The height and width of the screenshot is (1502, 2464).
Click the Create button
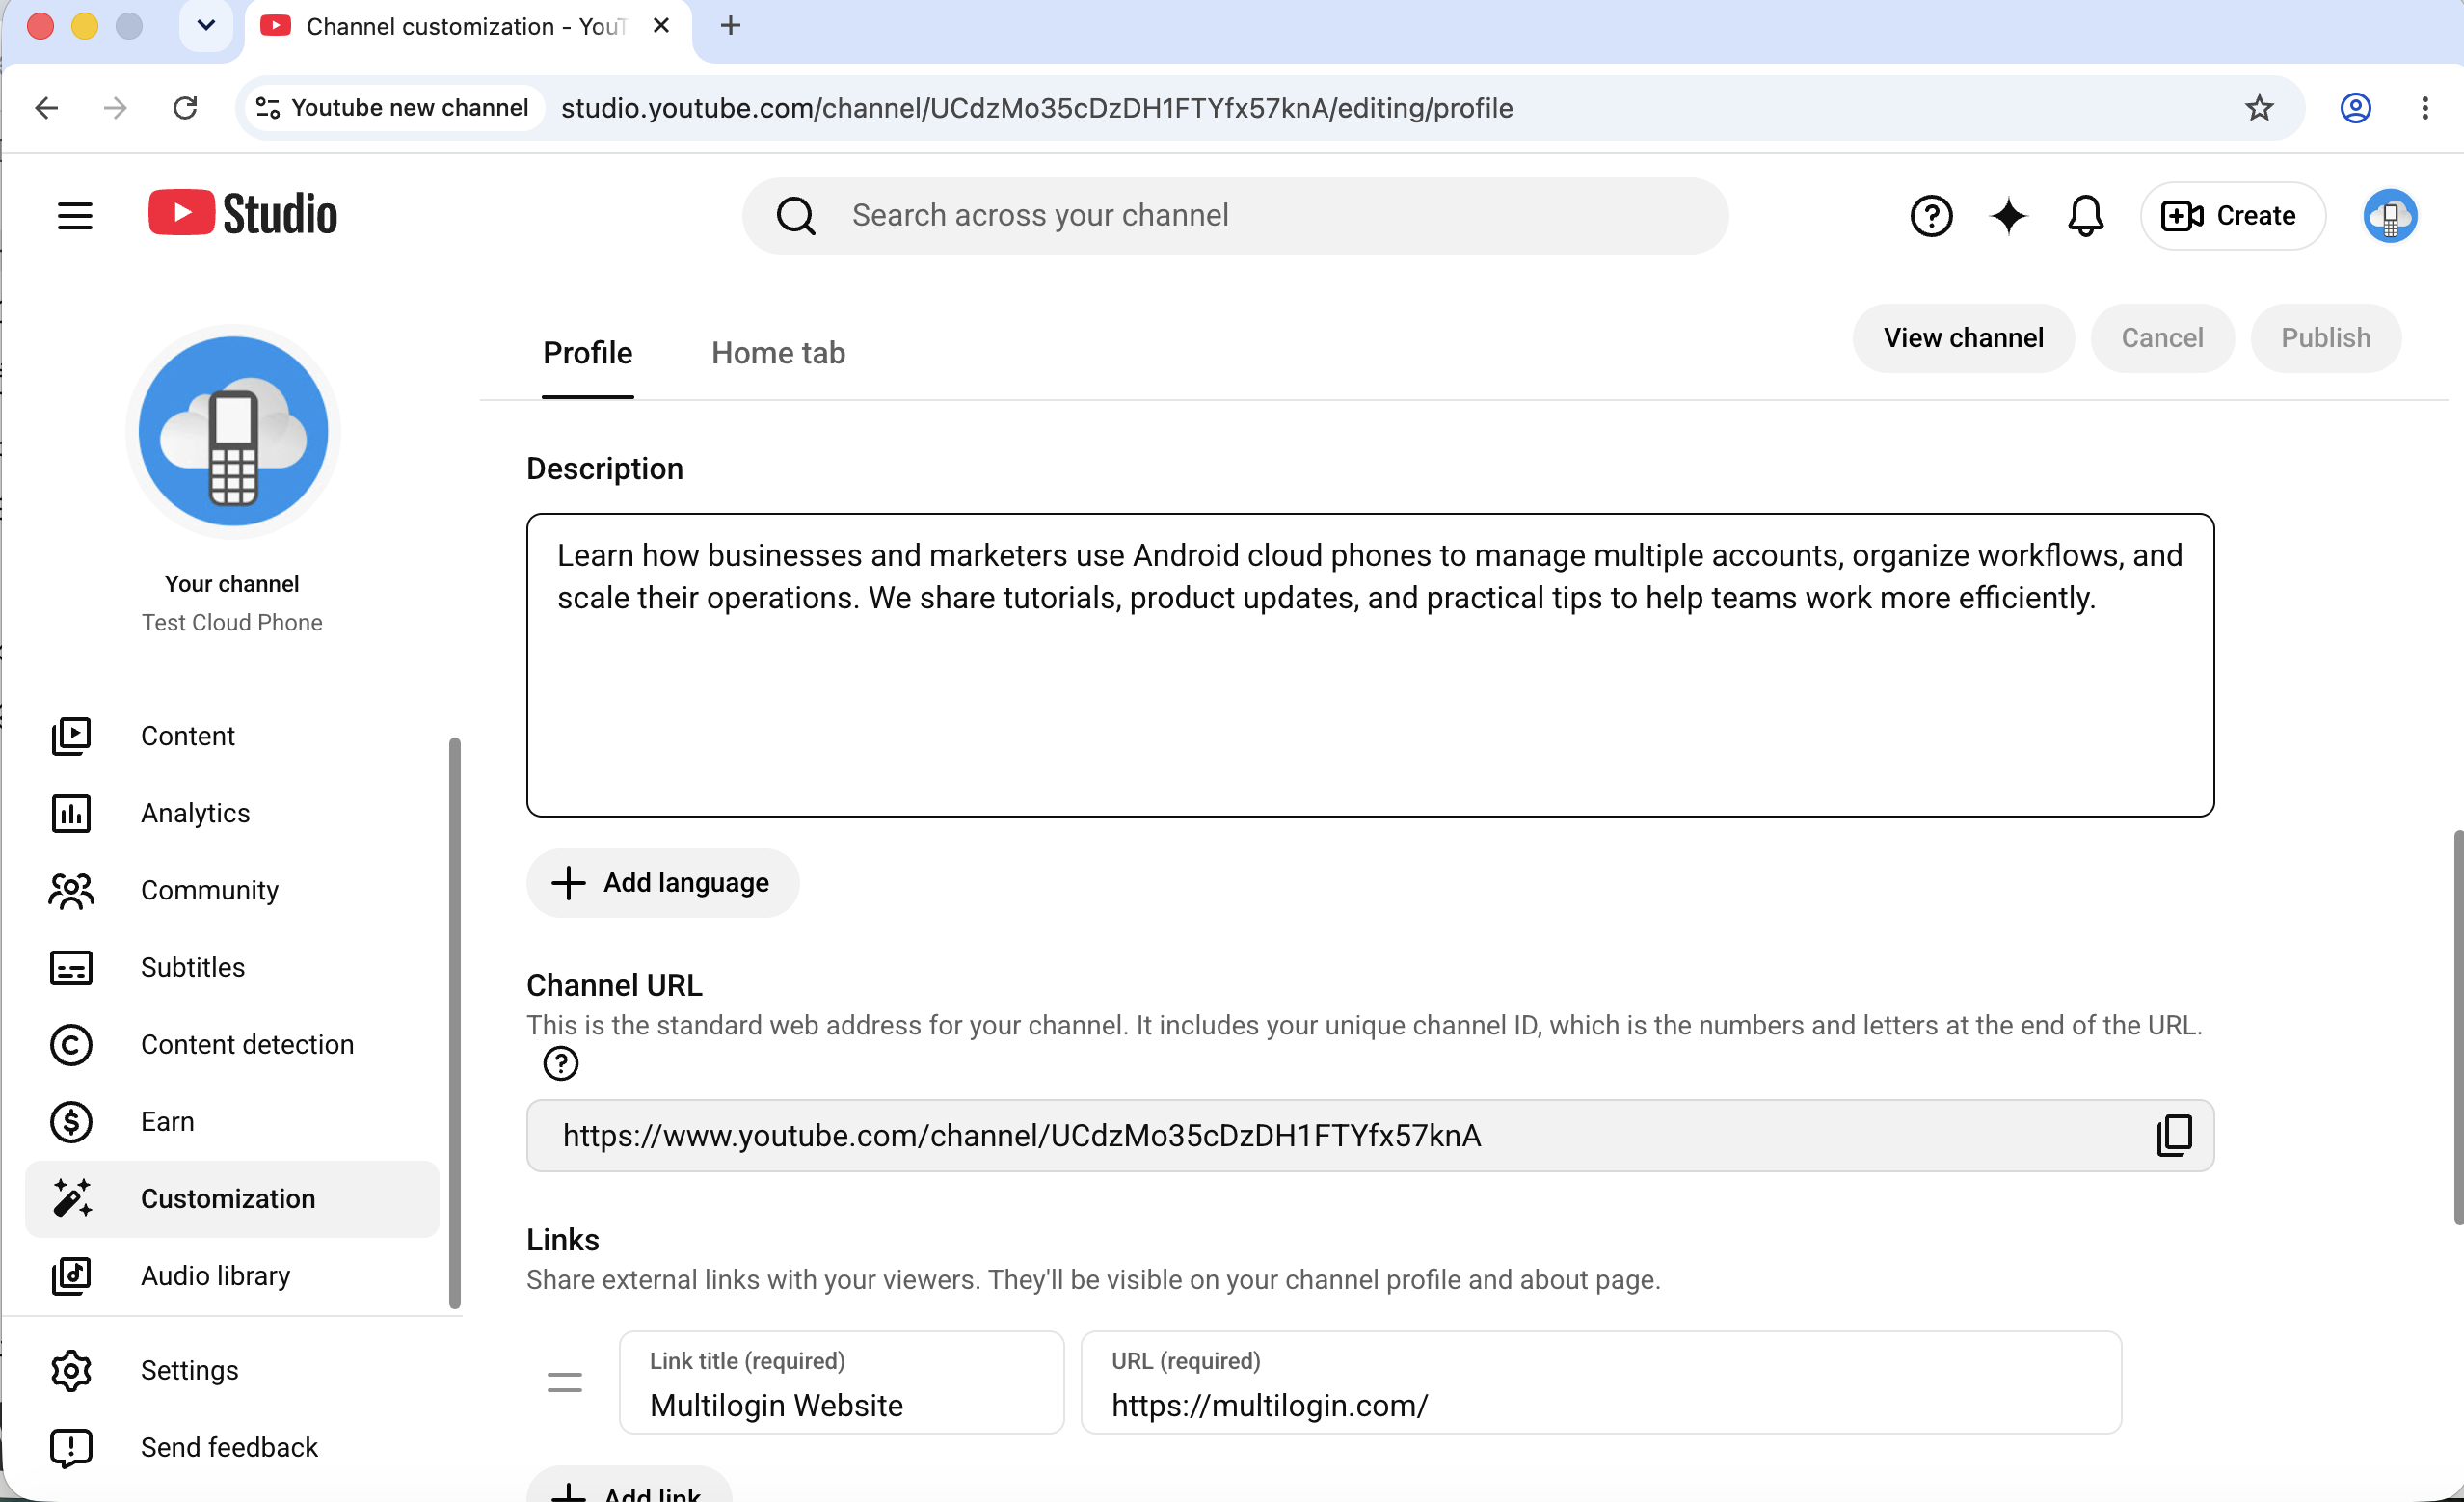click(2232, 216)
